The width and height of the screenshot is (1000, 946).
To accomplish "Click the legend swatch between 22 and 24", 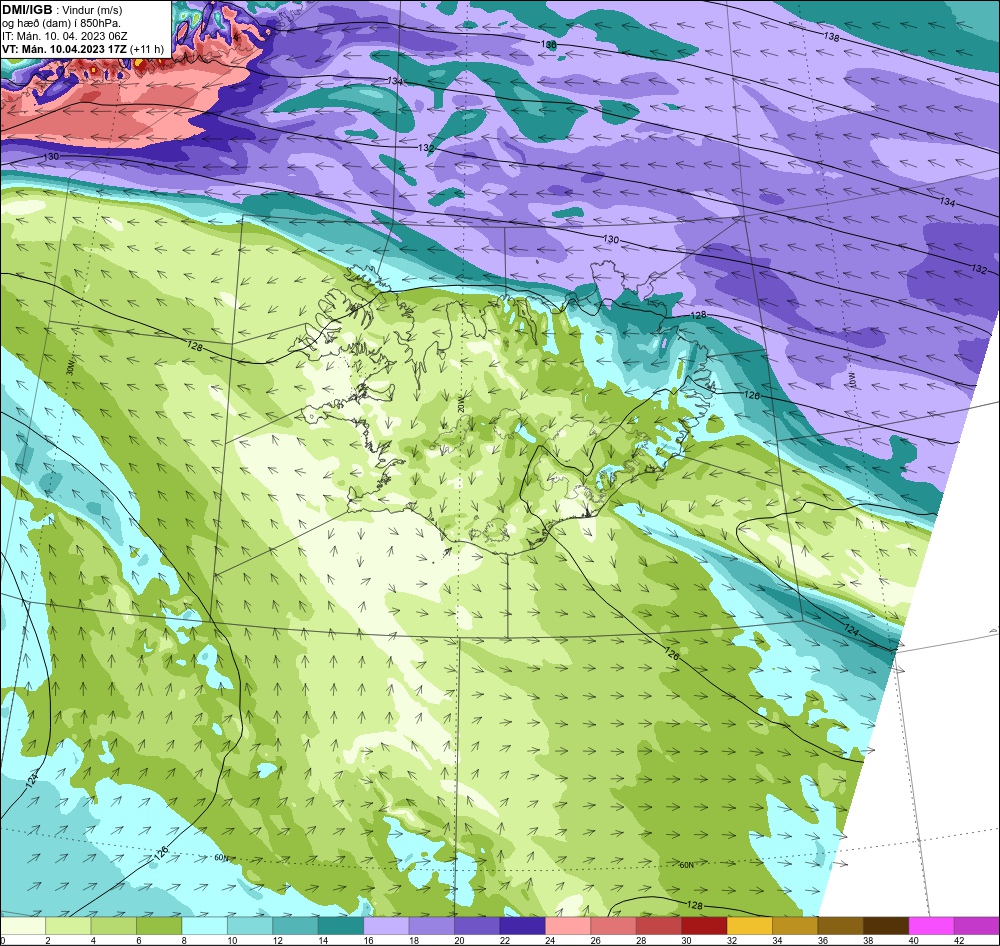I will point(522,925).
